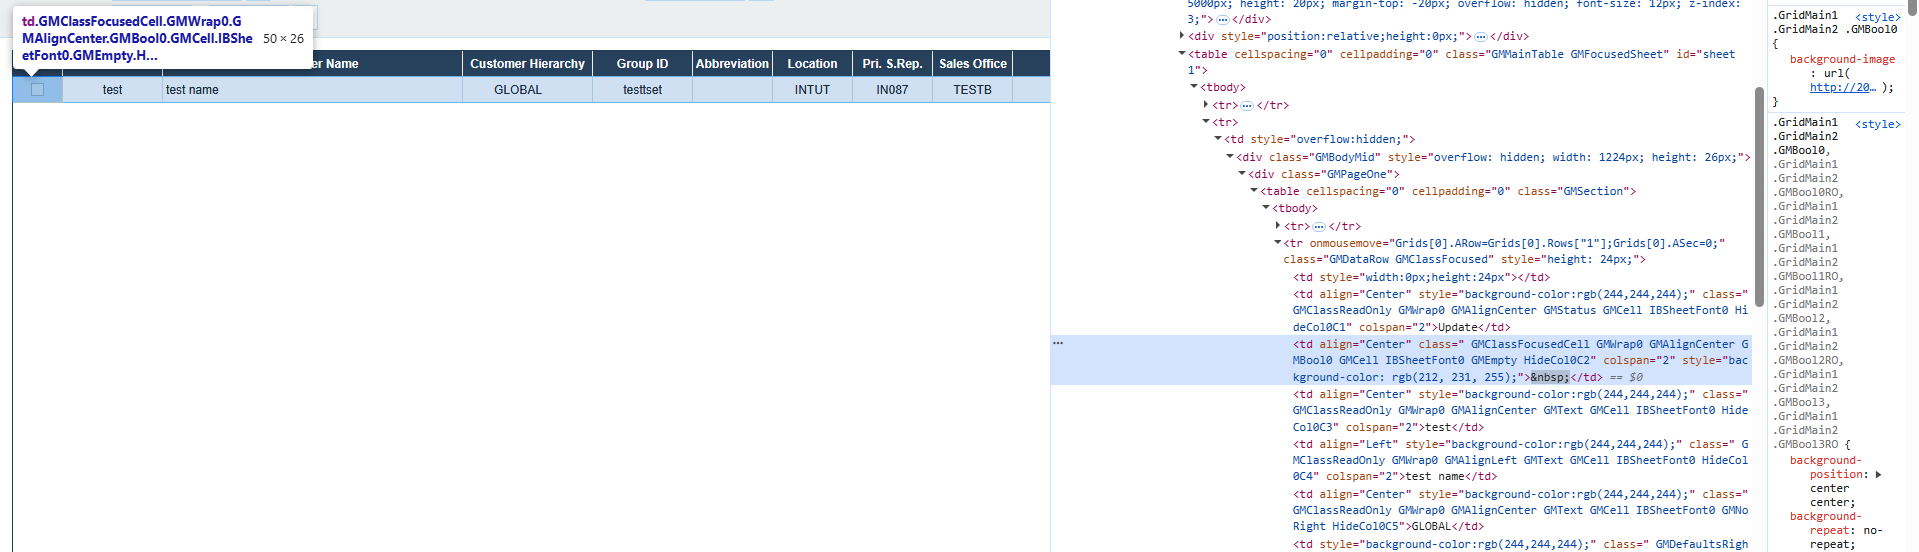Select the empty Abbreviation cell in the row

[732, 90]
